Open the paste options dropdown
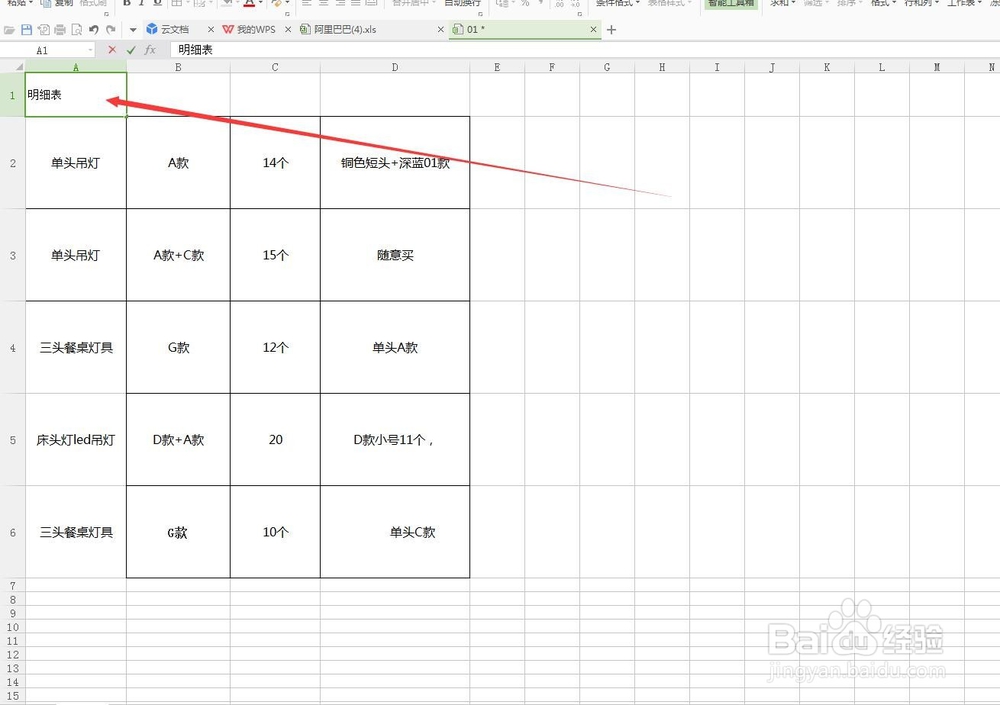This screenshot has width=1000, height=705. pyautogui.click(x=30, y=5)
